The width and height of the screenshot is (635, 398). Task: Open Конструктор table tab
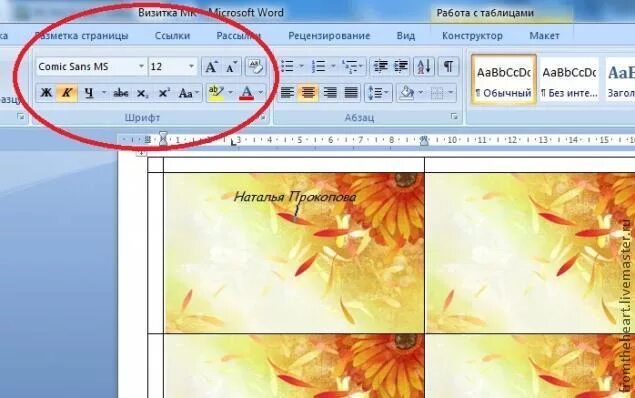click(472, 36)
